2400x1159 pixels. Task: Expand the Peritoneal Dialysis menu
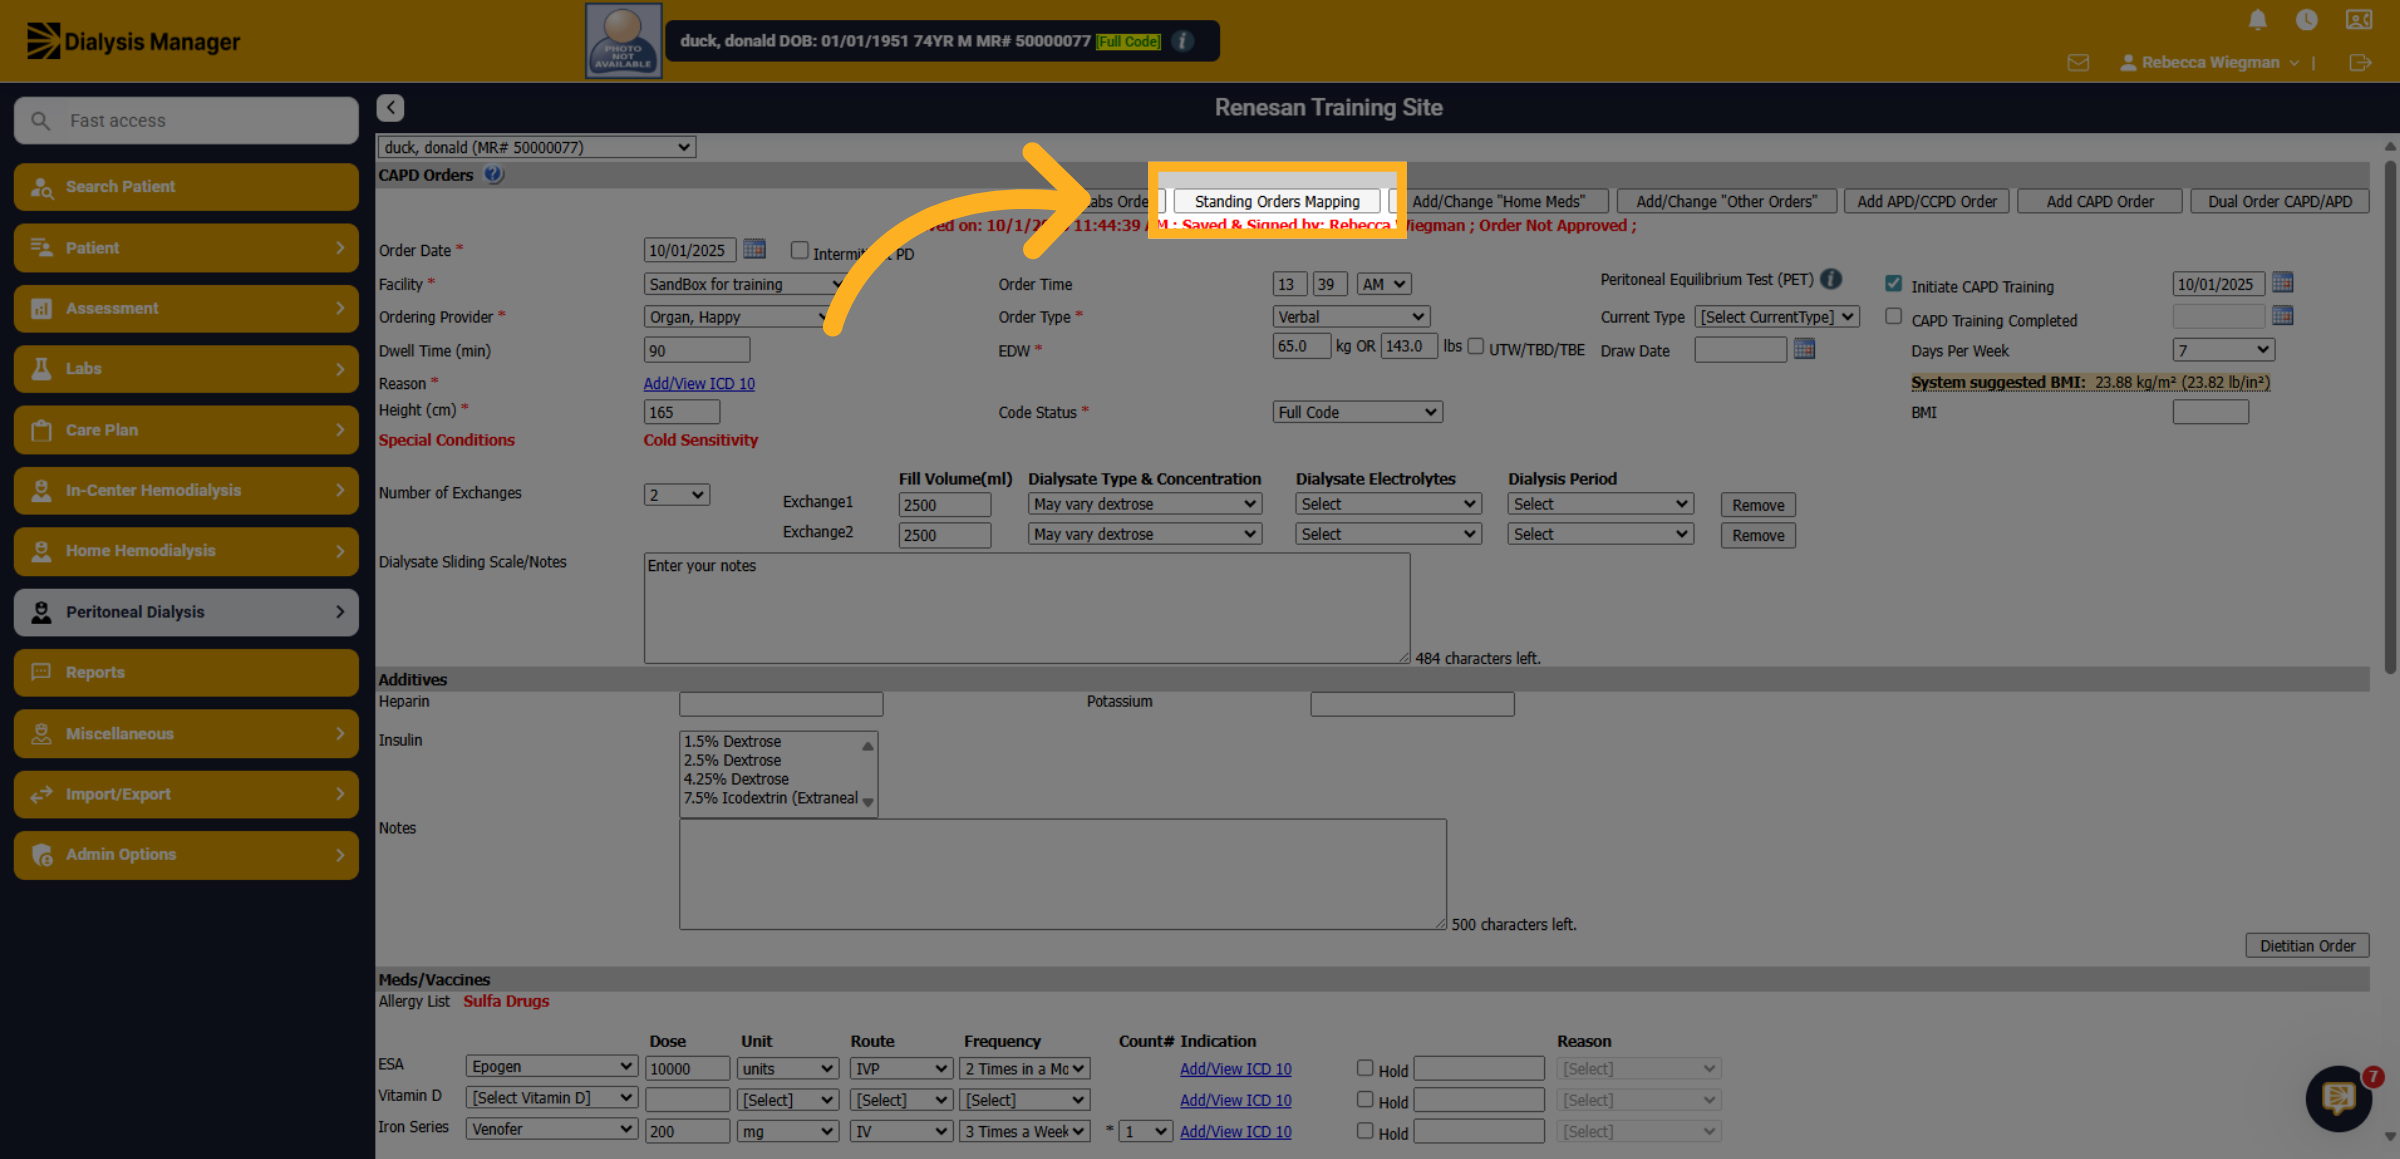click(186, 612)
